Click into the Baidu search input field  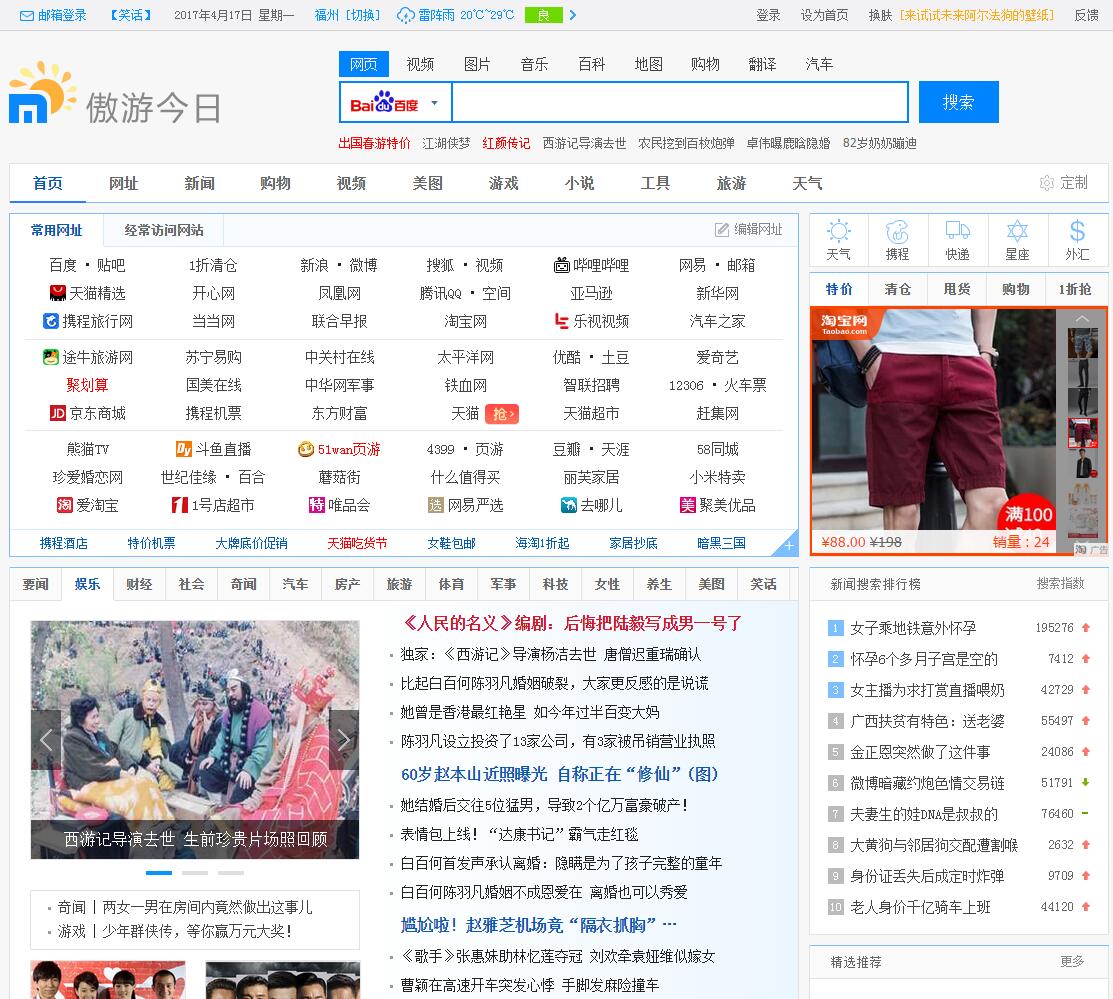pyautogui.click(x=679, y=103)
